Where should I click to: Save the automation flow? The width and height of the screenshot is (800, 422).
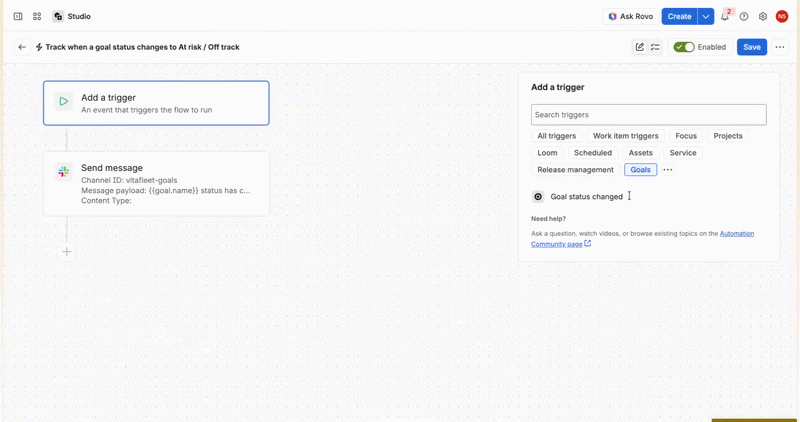(x=752, y=47)
